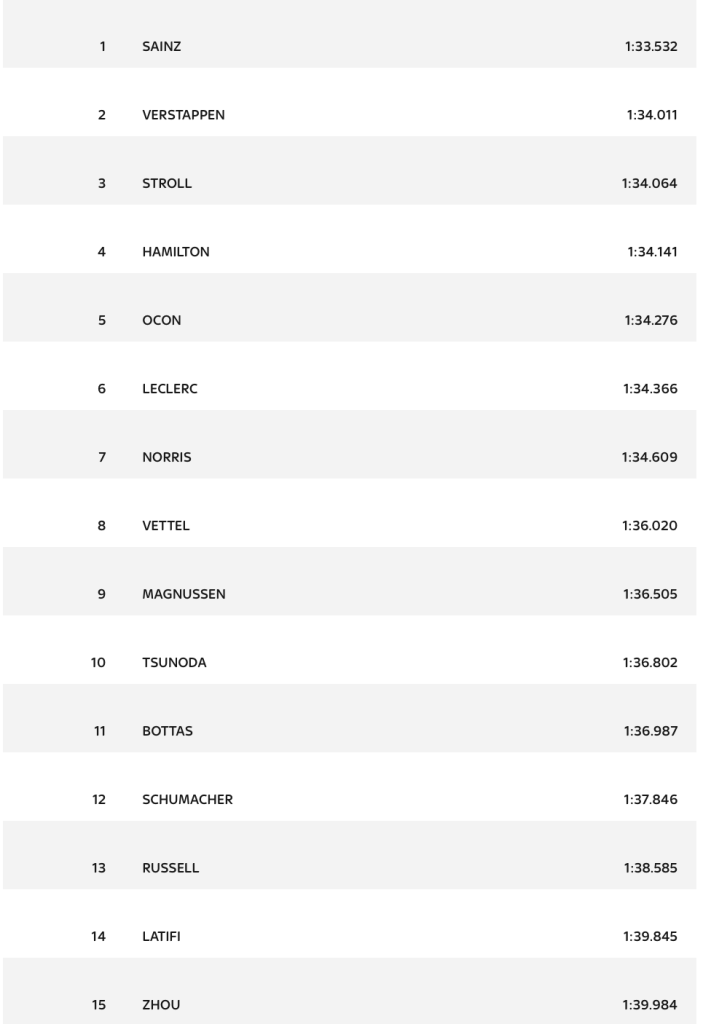
Task: Select position number 10 in the table
Action: point(98,663)
